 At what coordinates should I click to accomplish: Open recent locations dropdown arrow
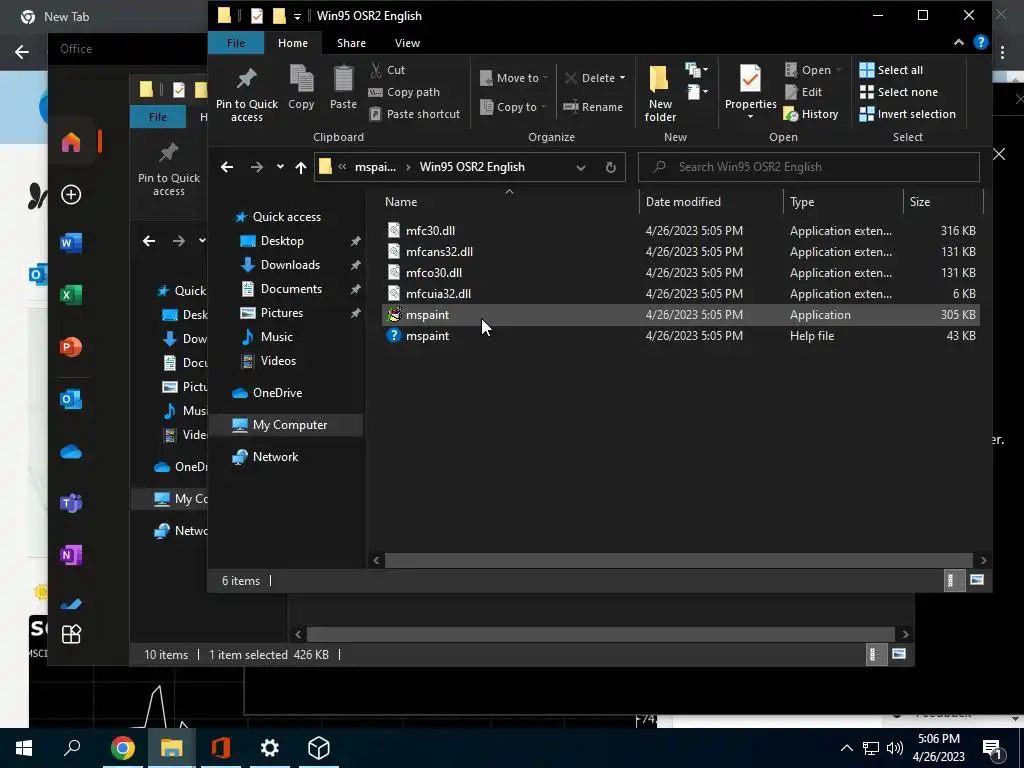pos(280,167)
